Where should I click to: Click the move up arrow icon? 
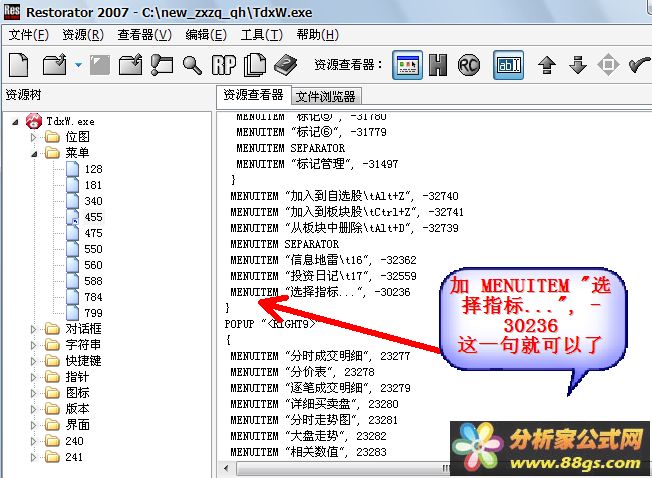pyautogui.click(x=547, y=65)
